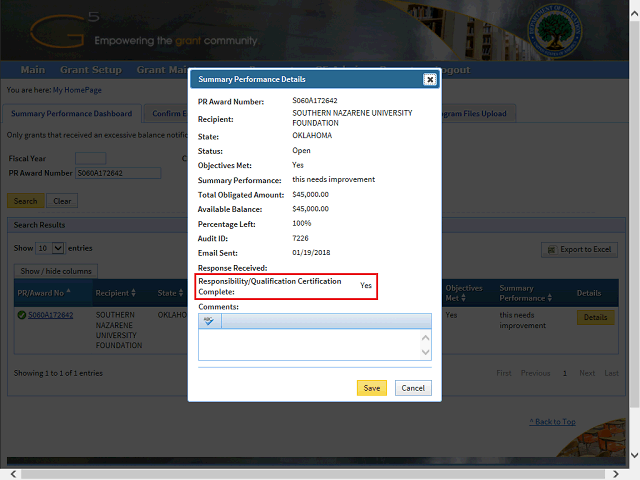Open award link S060A172642 in results

pyautogui.click(x=51, y=315)
